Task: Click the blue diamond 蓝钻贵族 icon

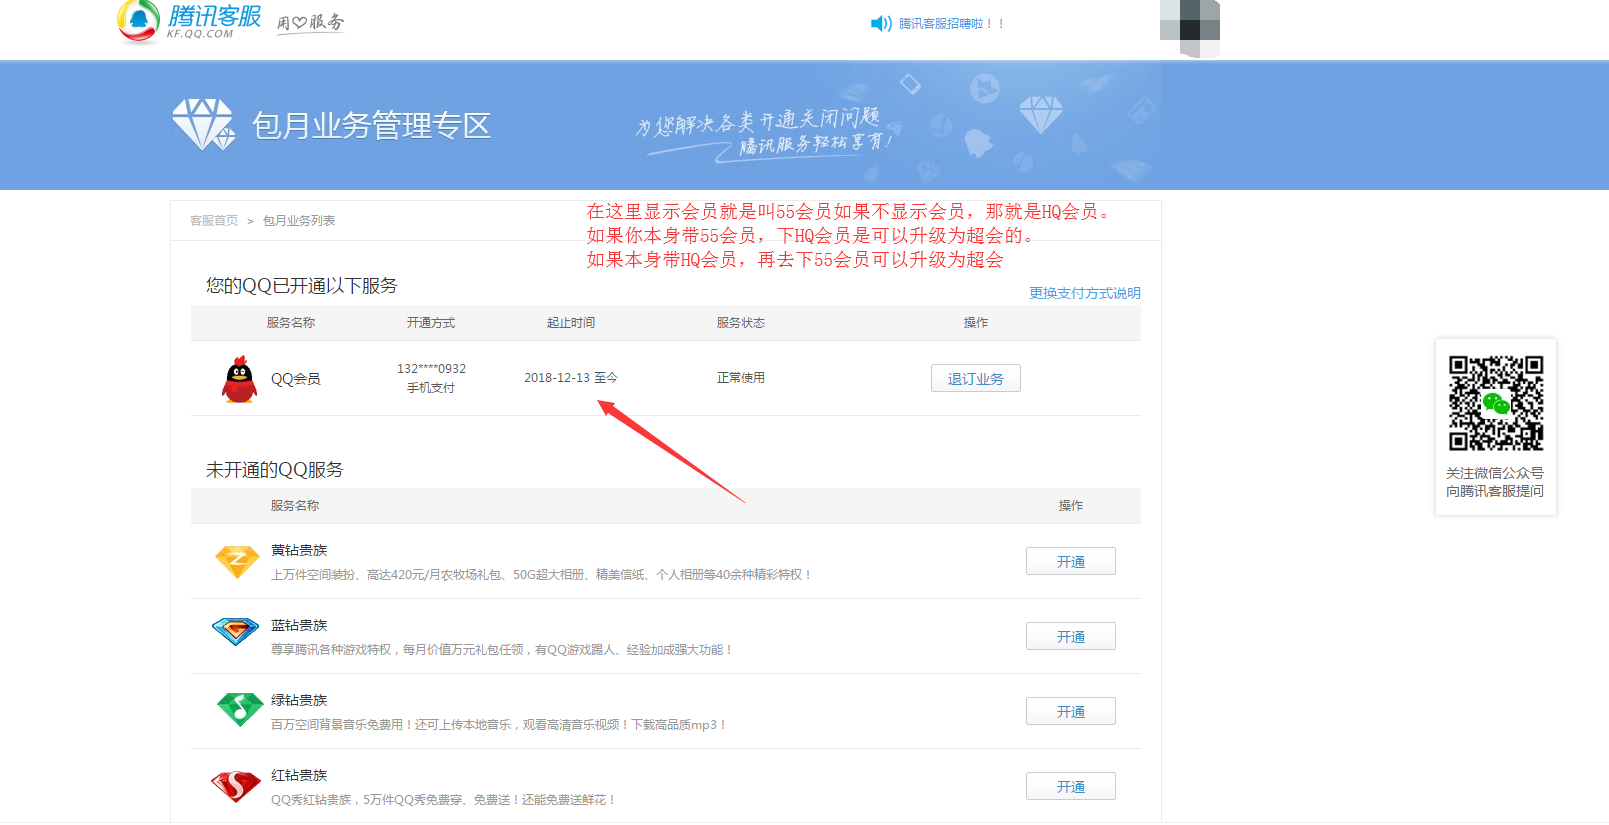Action: point(236,632)
